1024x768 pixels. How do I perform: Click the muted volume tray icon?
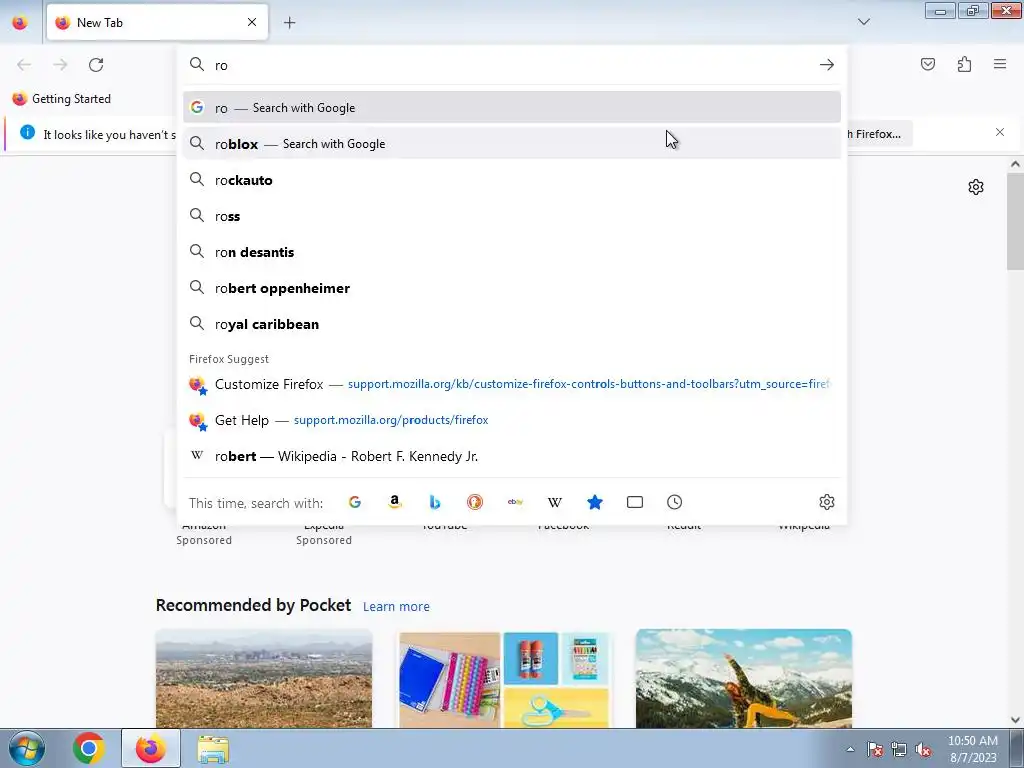pos(923,749)
